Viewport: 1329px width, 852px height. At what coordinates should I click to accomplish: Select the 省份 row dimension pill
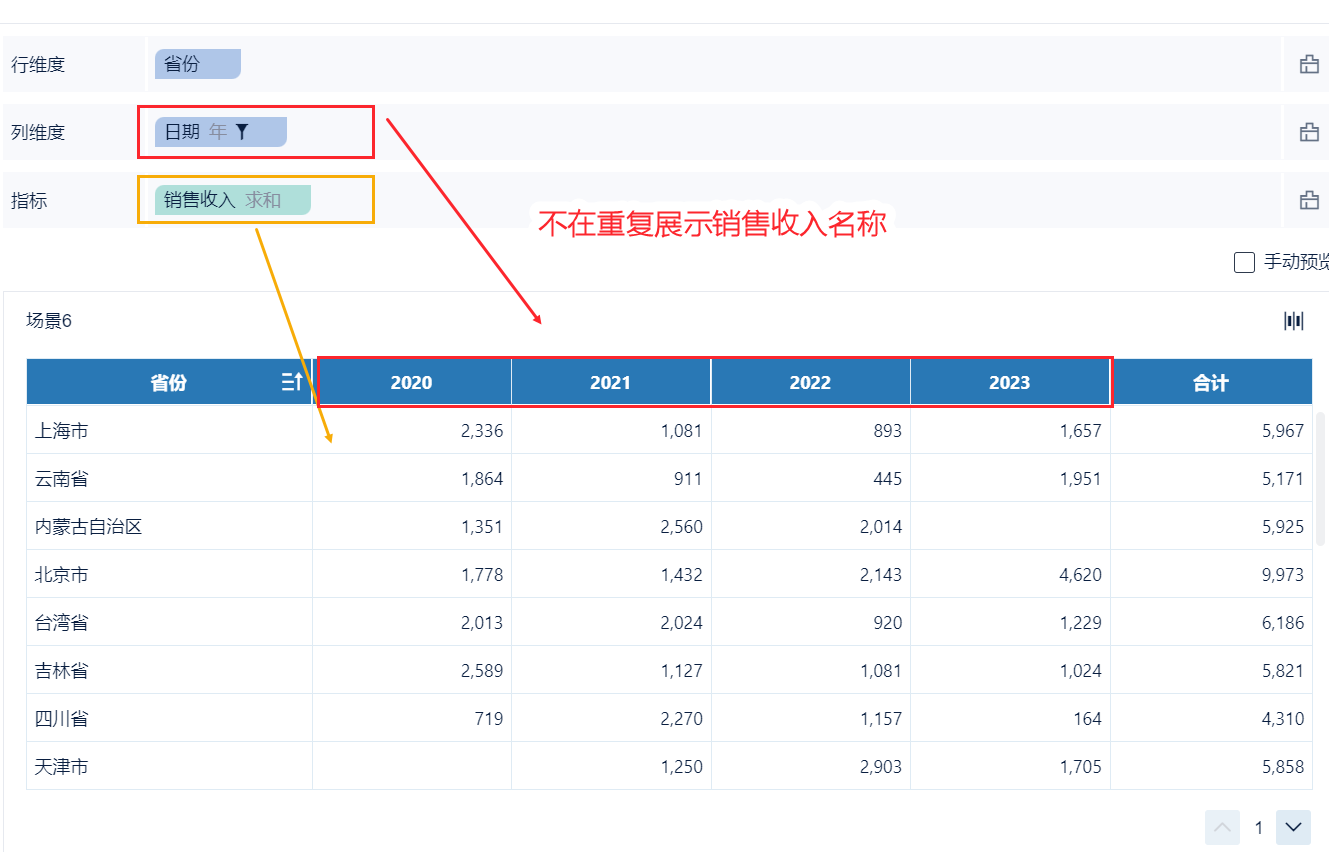[198, 64]
